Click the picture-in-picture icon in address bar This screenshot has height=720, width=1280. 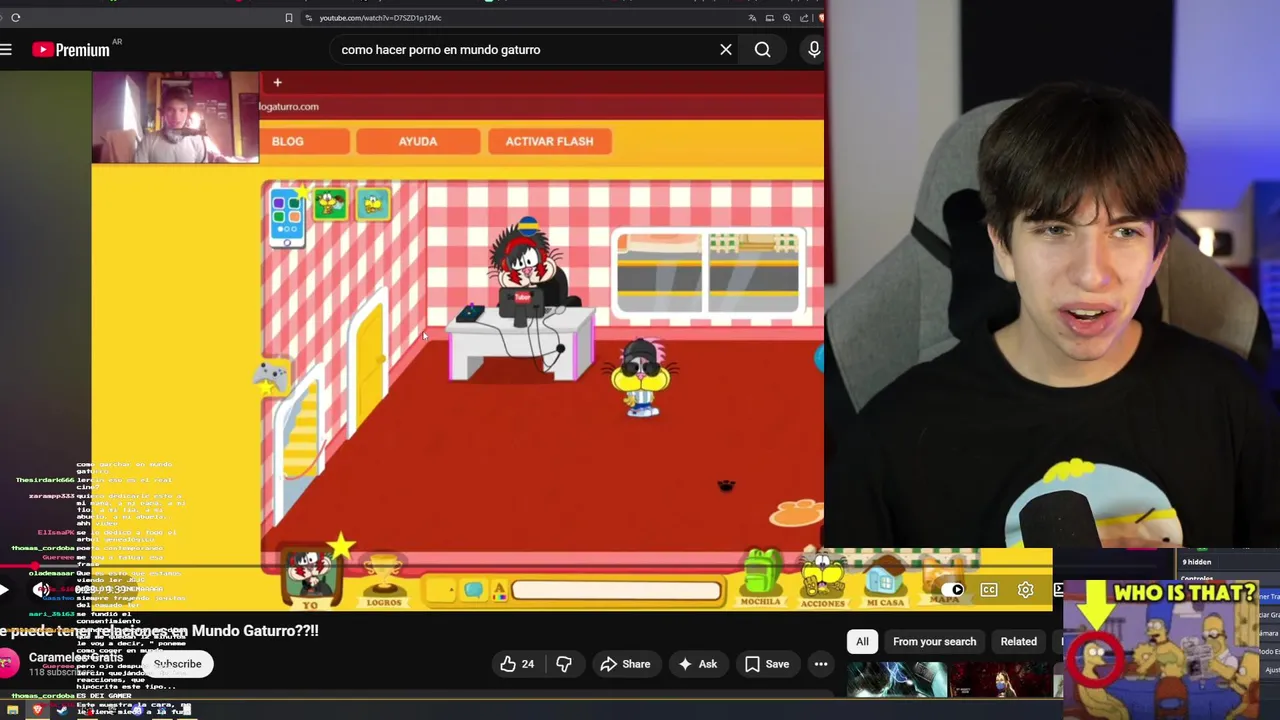pos(770,17)
